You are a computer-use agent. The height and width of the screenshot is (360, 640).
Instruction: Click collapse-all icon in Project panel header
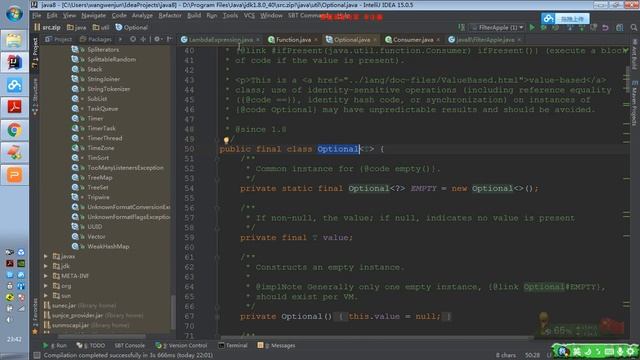coord(143,39)
